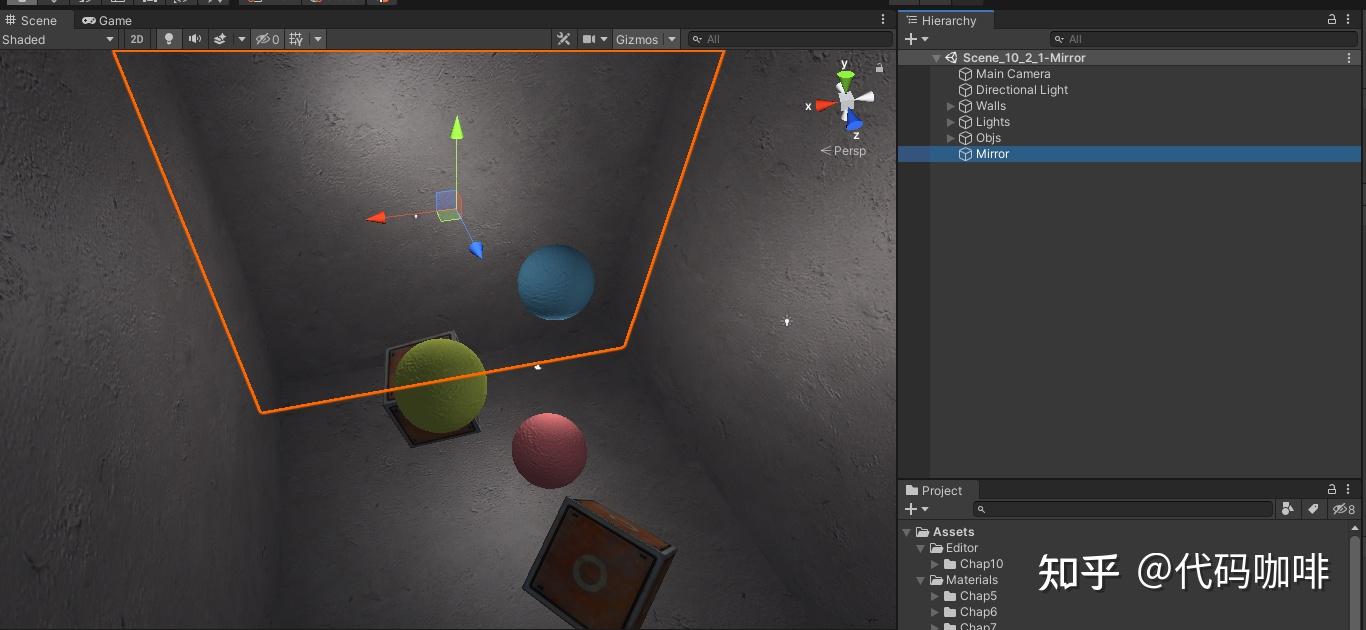Click the search All field in Scene toolbar

(790, 39)
